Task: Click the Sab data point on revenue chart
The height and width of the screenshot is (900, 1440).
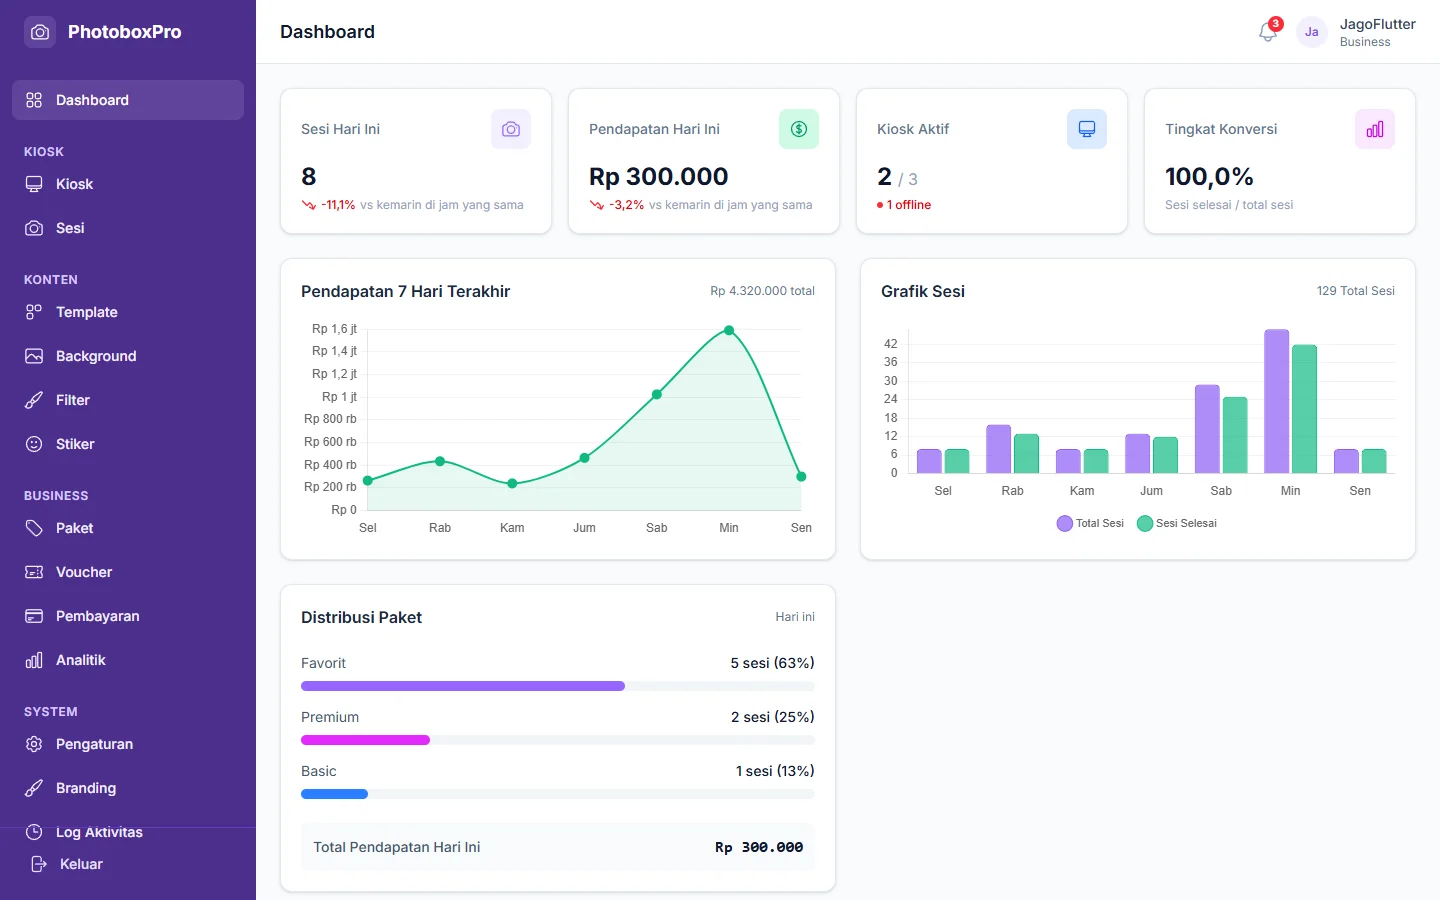Action: (657, 394)
